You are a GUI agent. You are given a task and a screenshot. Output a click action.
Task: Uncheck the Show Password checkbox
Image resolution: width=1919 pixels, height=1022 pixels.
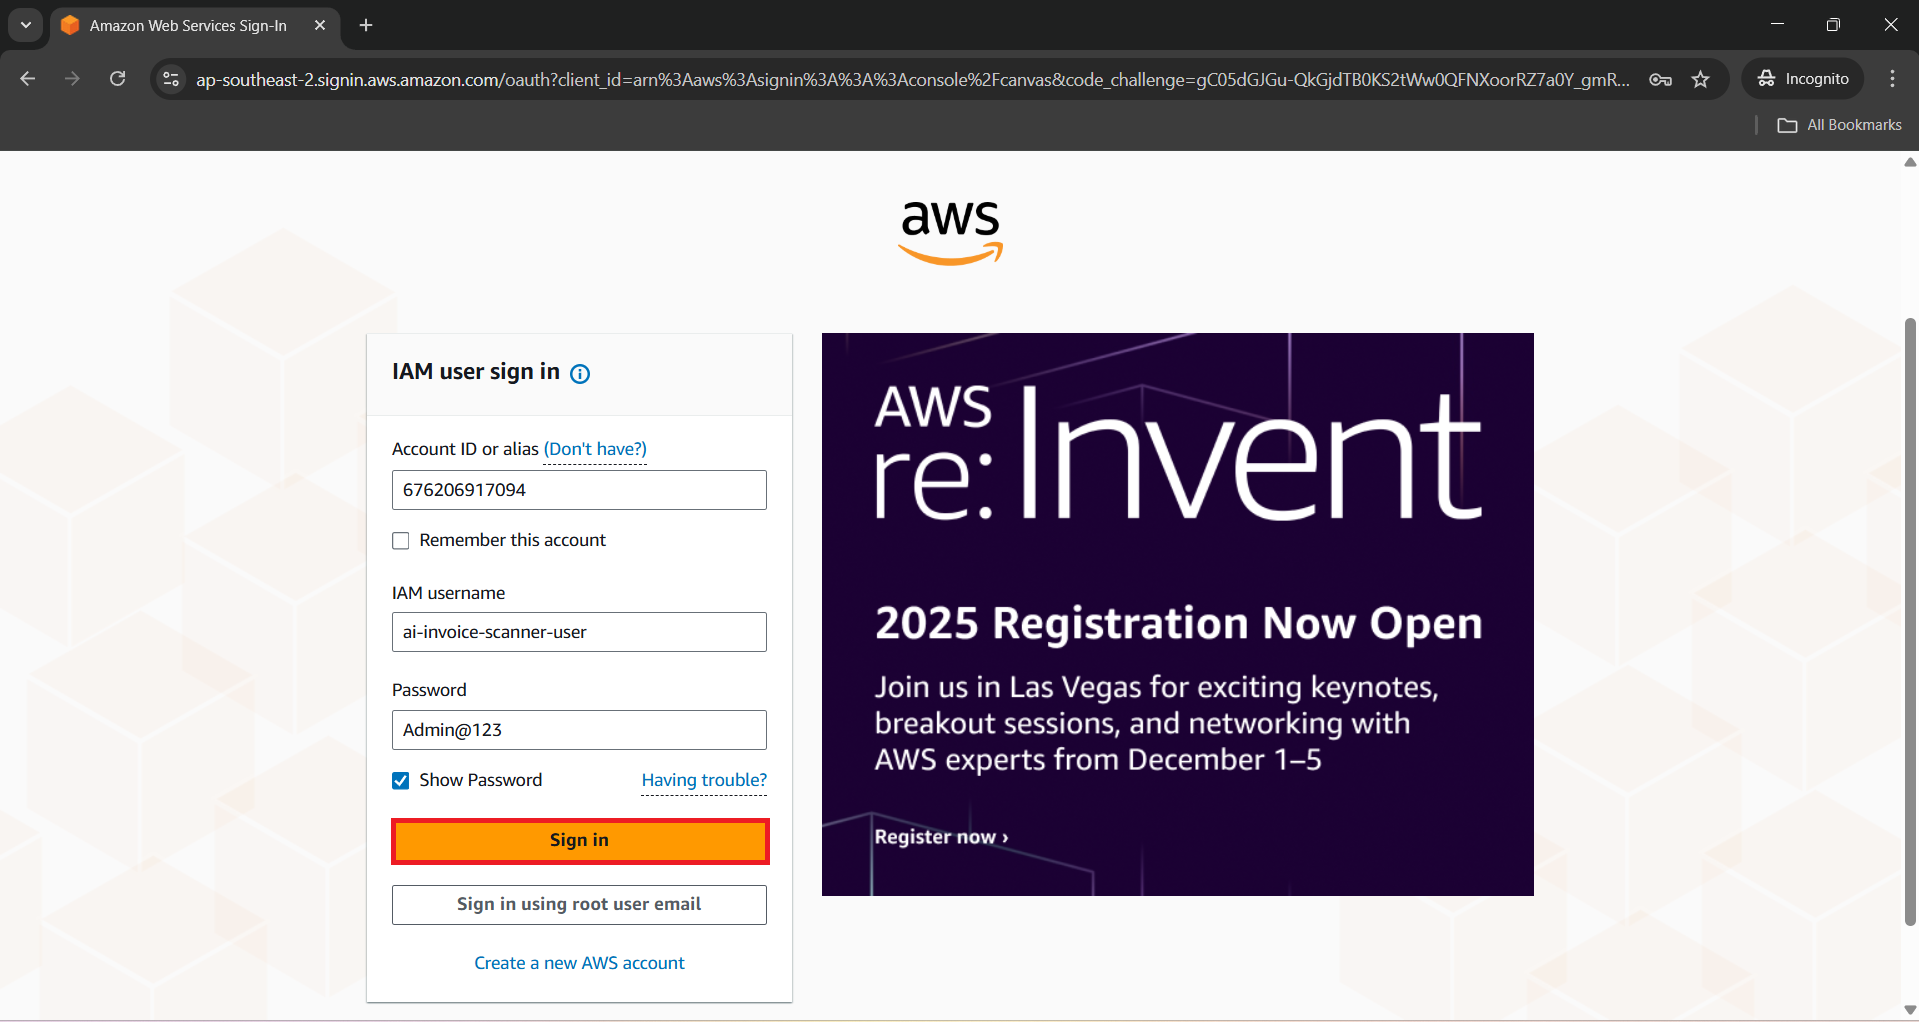pyautogui.click(x=401, y=781)
